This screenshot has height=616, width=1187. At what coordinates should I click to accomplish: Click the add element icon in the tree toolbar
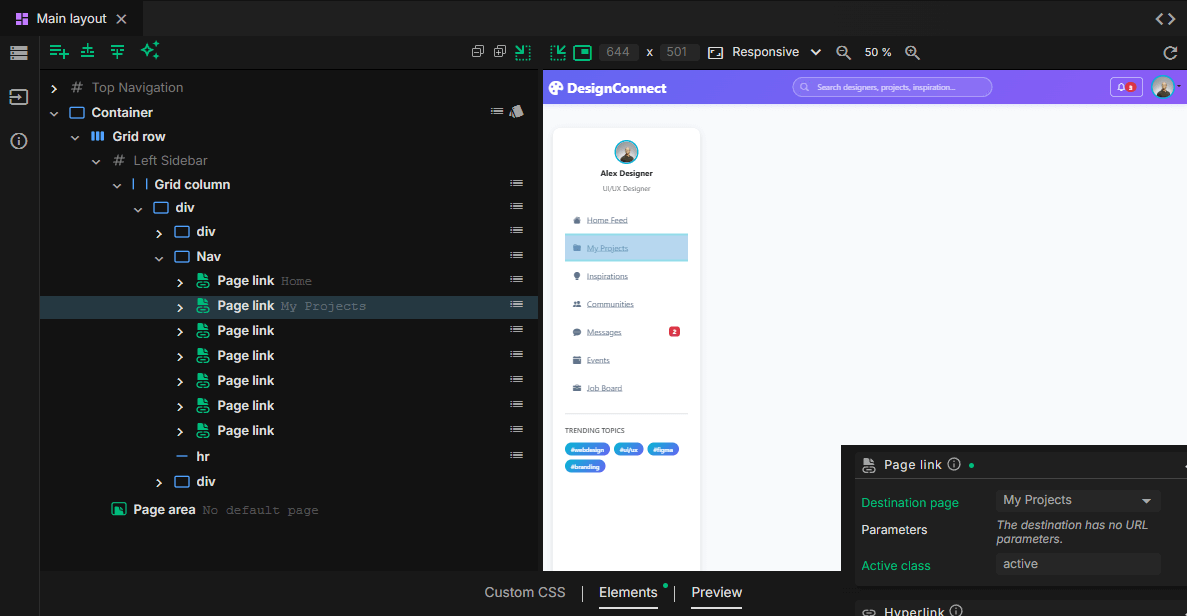click(59, 52)
